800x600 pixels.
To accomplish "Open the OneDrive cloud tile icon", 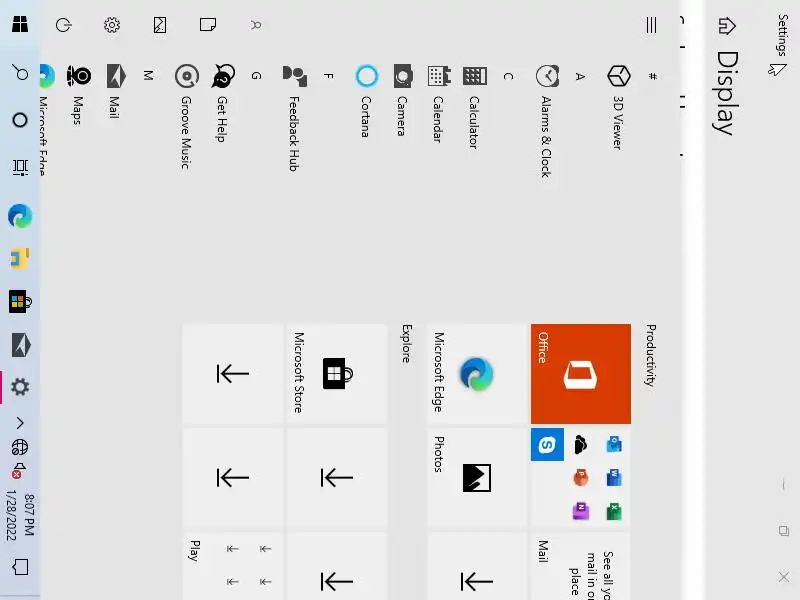I will 581,444.
